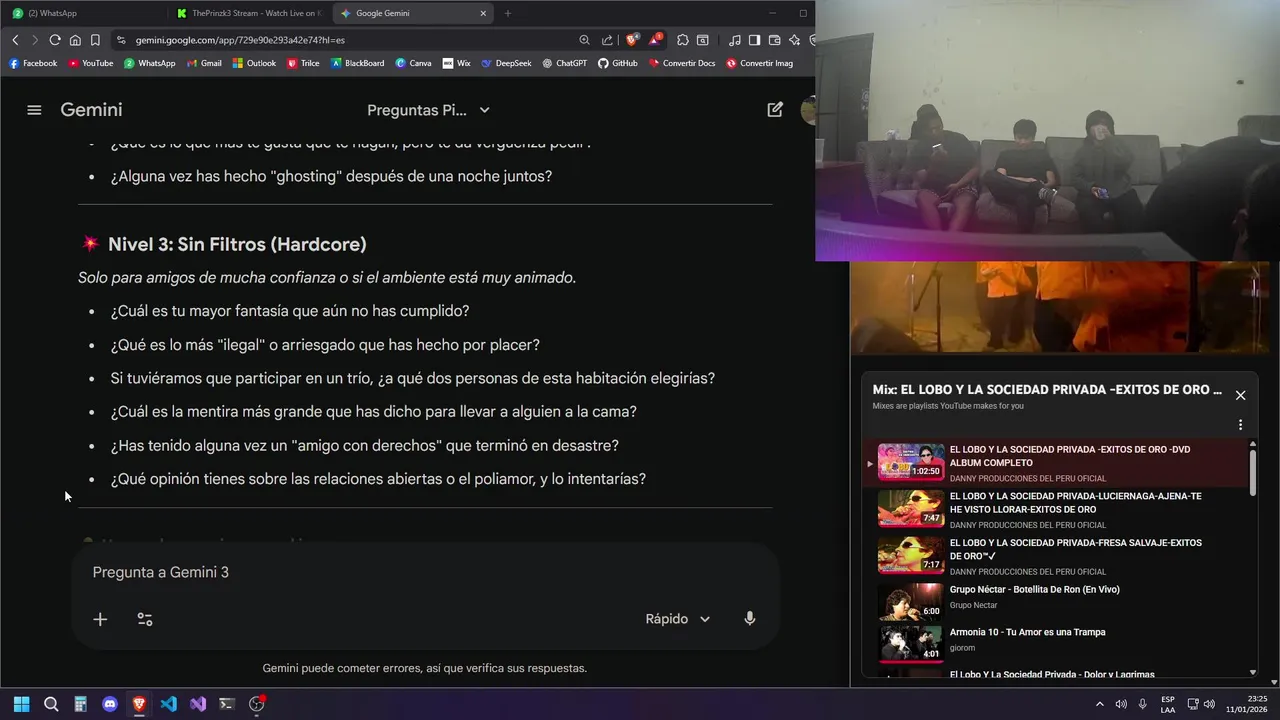Screen dimensions: 1280x720
Task: Open Calculator from the taskbar
Action: click(x=80, y=704)
